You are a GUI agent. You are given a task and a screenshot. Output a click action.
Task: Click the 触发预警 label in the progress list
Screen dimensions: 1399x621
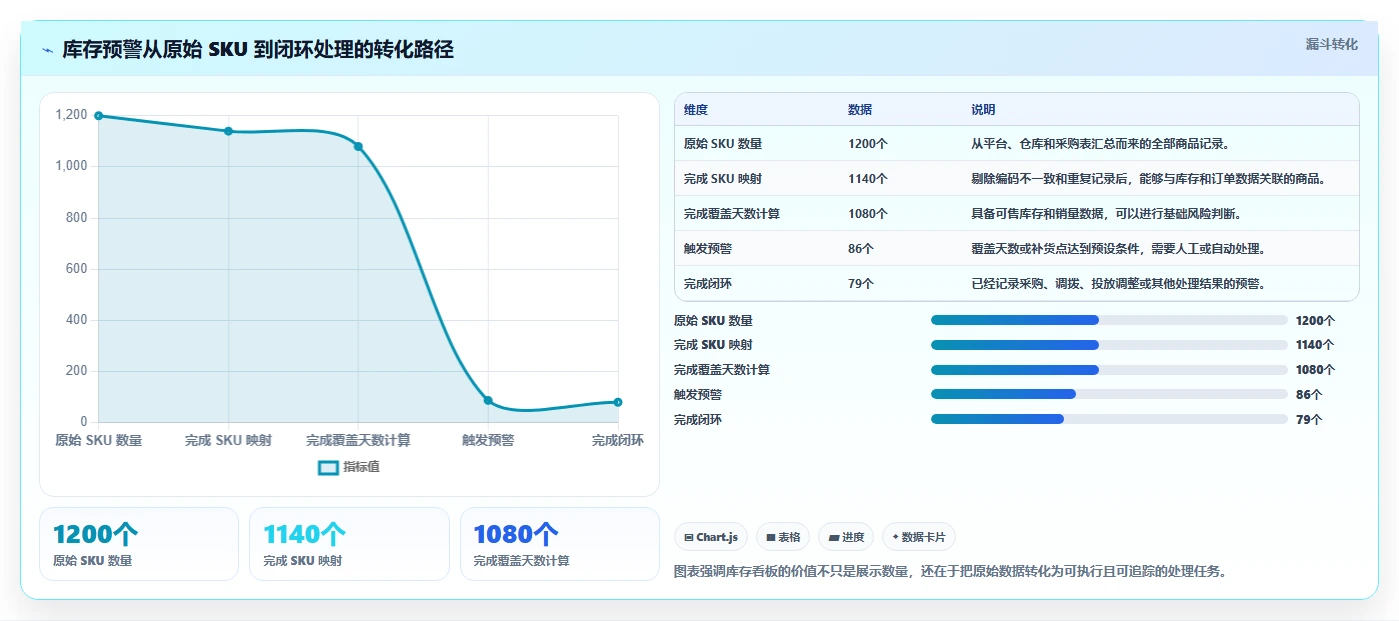click(x=698, y=395)
